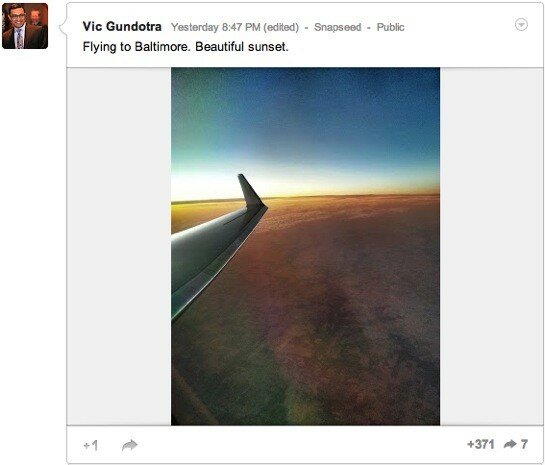The image size is (545, 465).
Task: Click the "Beautiful sunset." sentence
Action: pos(242,47)
